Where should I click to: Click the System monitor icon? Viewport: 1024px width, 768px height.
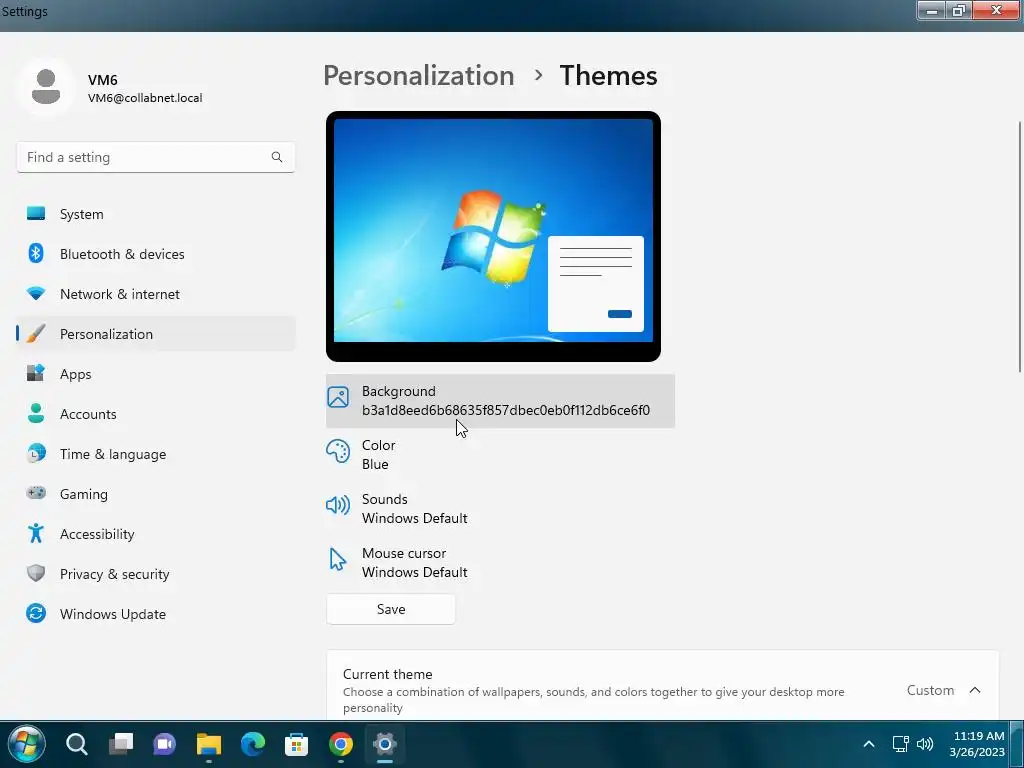[x=36, y=214]
